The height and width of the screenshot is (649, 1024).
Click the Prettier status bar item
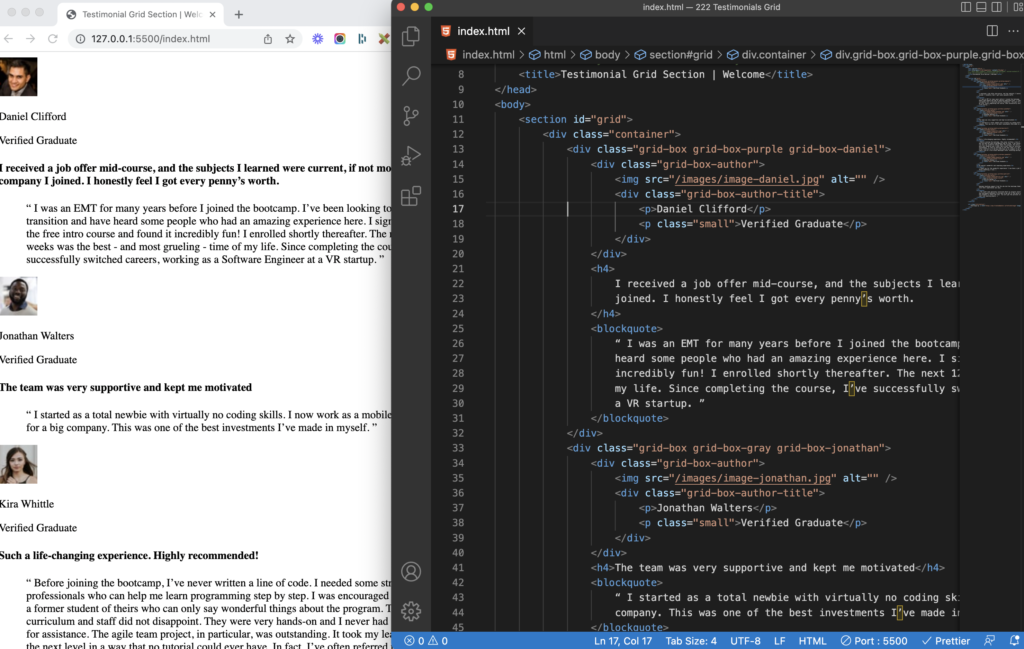point(946,641)
